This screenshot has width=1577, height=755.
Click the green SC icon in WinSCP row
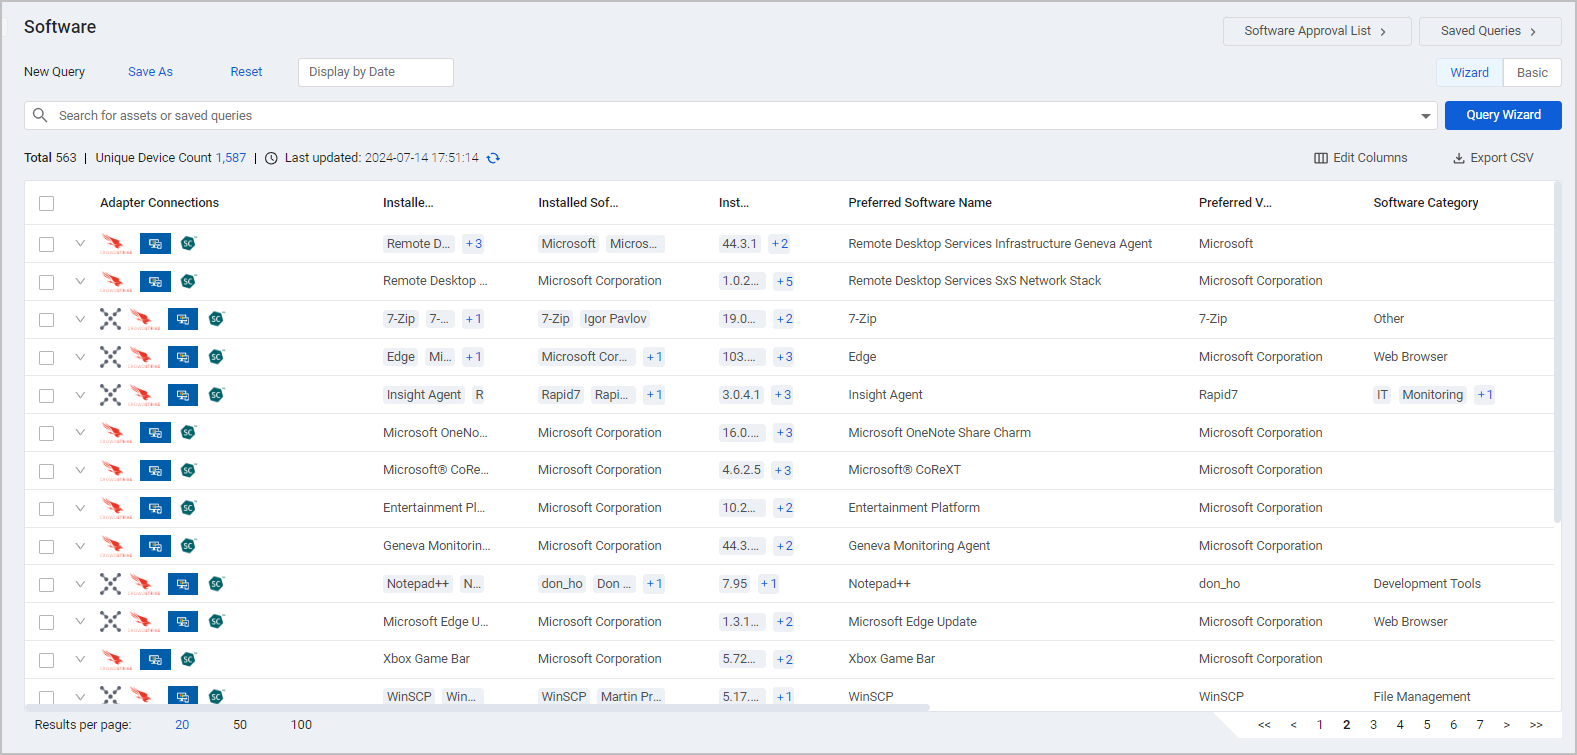(217, 696)
